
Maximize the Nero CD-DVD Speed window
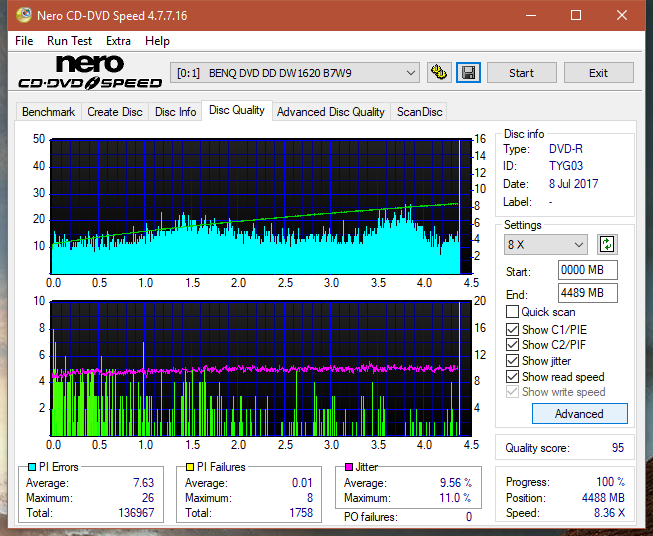(576, 15)
